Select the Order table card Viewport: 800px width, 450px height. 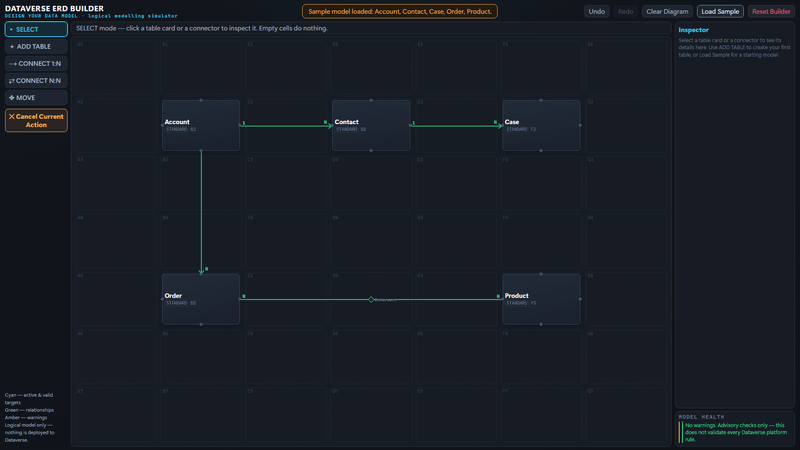(201, 299)
